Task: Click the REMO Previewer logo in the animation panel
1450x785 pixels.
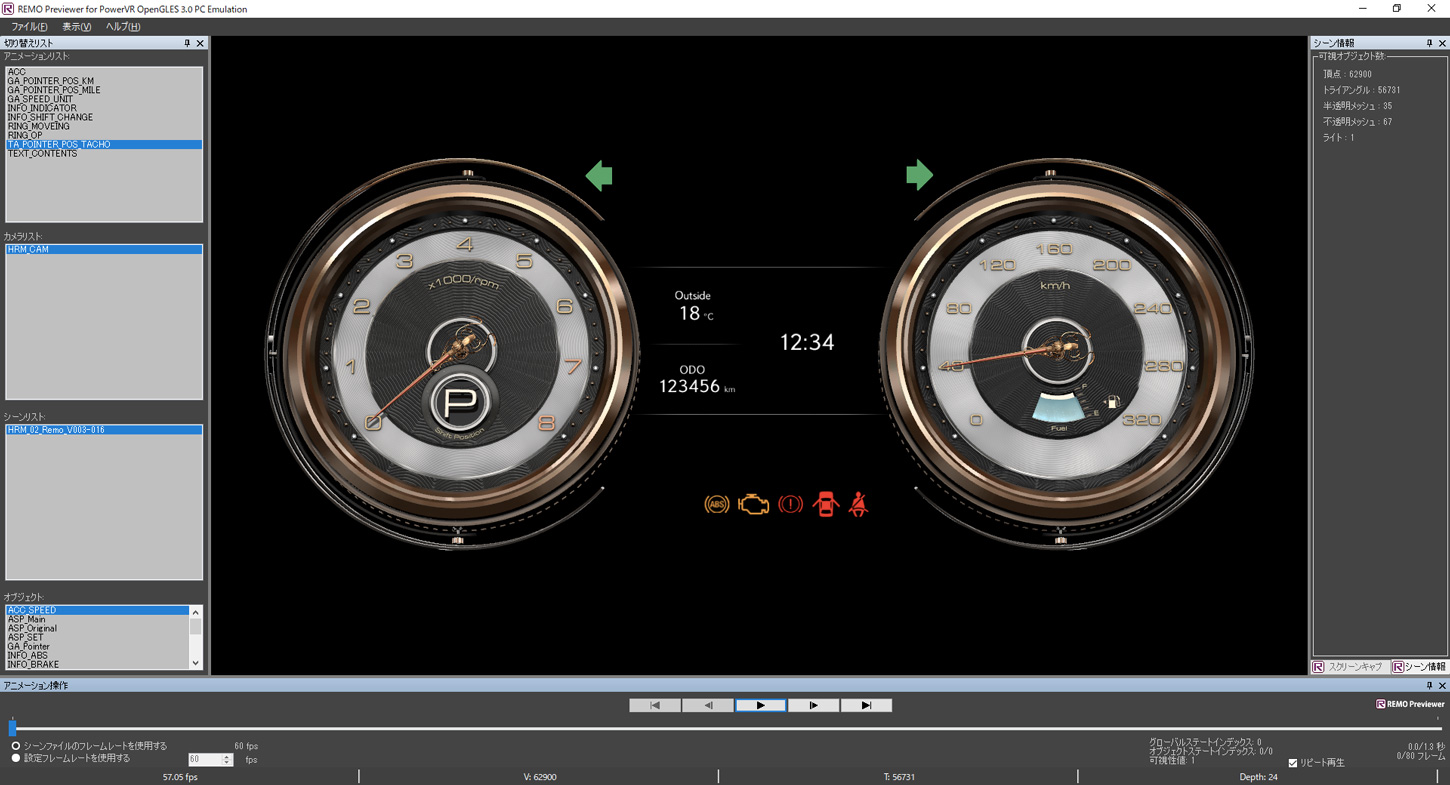Action: coord(1410,704)
